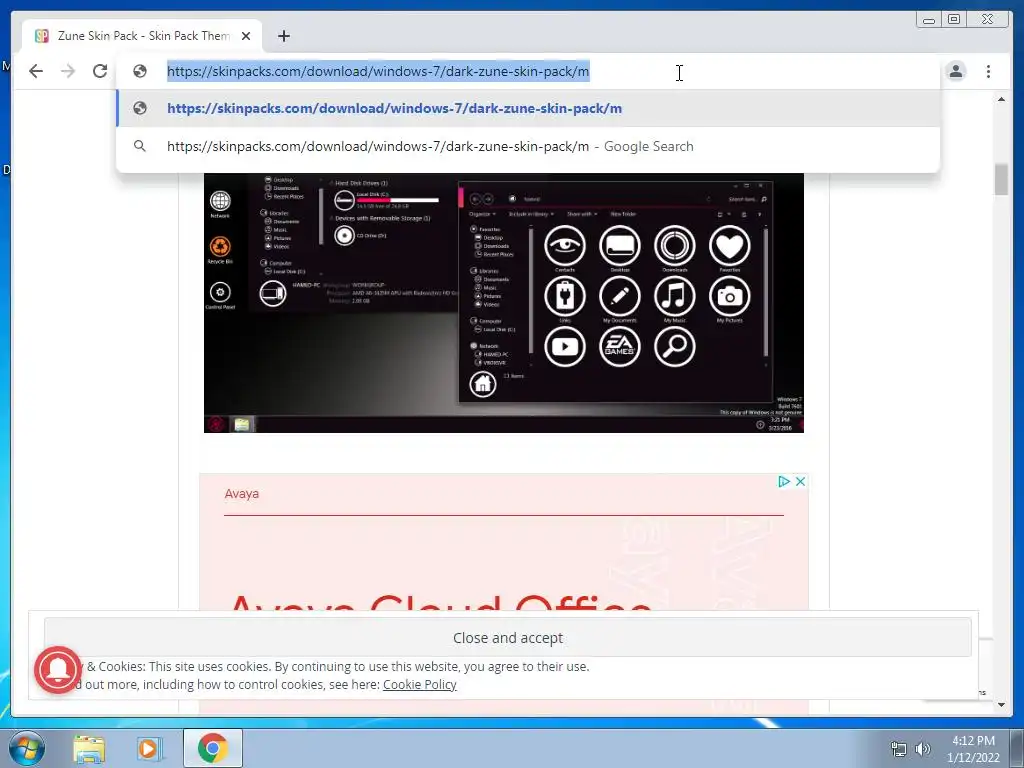Click the magnifier icon in search suggestion
Screen dimensions: 1024x768
[140, 146]
